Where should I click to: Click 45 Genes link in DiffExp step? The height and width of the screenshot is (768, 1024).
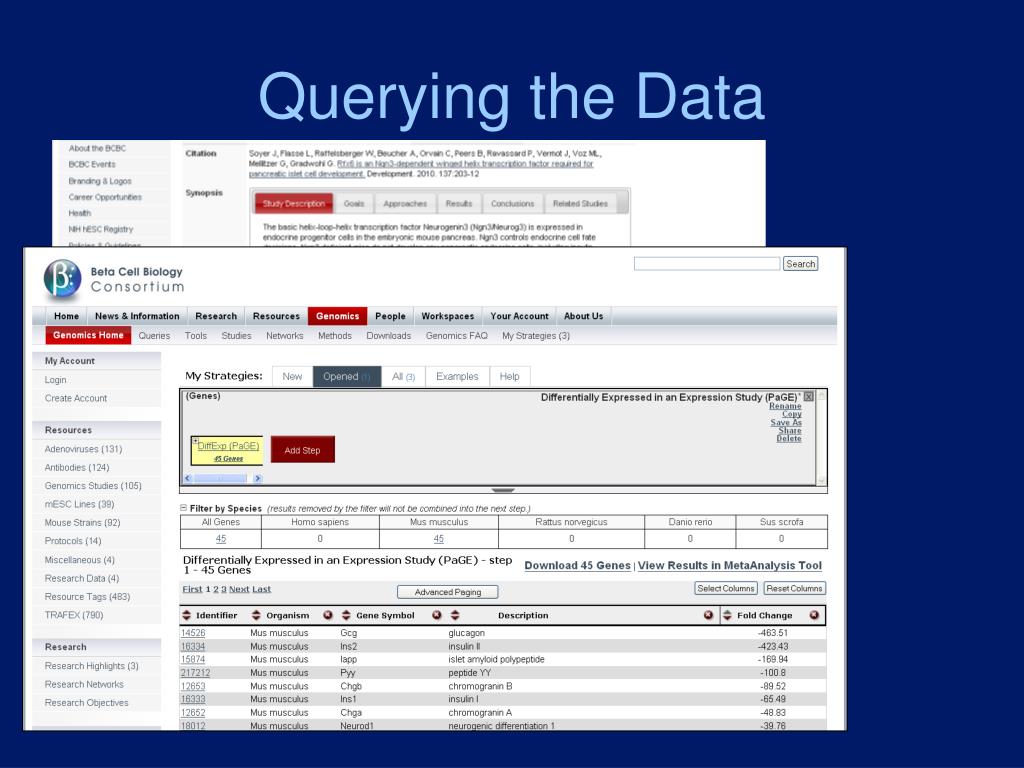[229, 458]
